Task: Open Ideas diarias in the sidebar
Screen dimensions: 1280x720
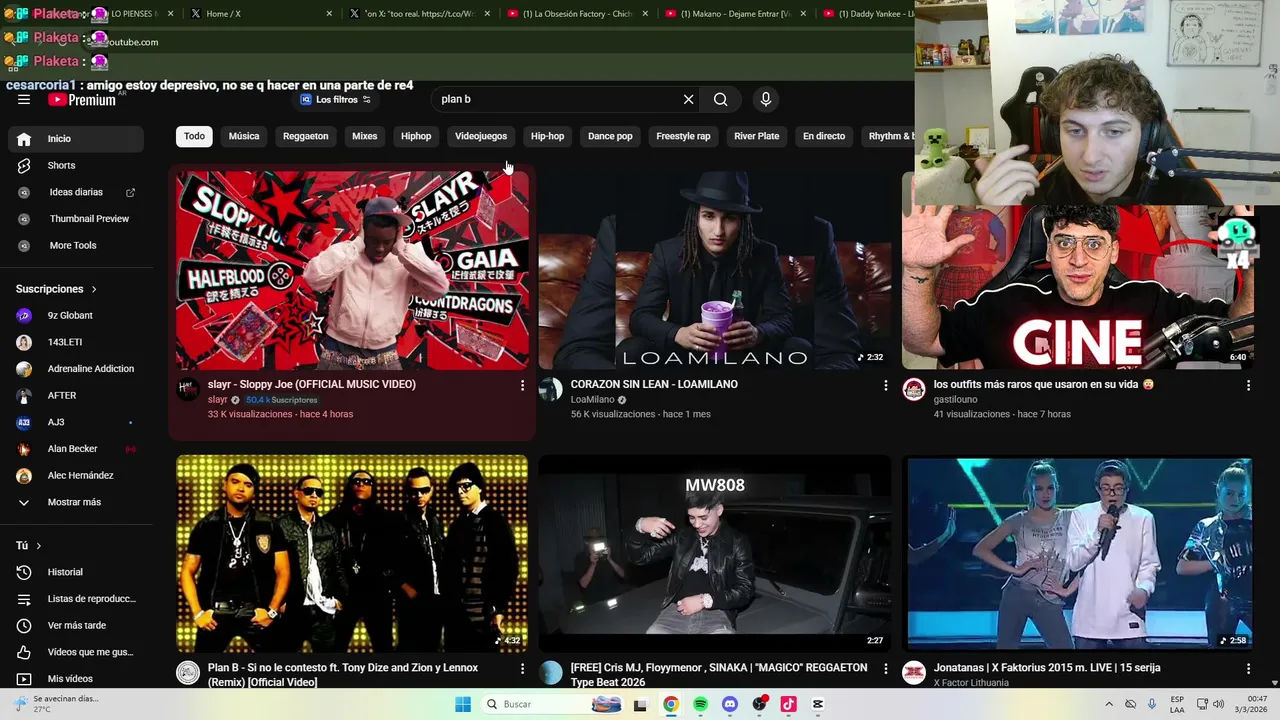Action: pos(76,192)
